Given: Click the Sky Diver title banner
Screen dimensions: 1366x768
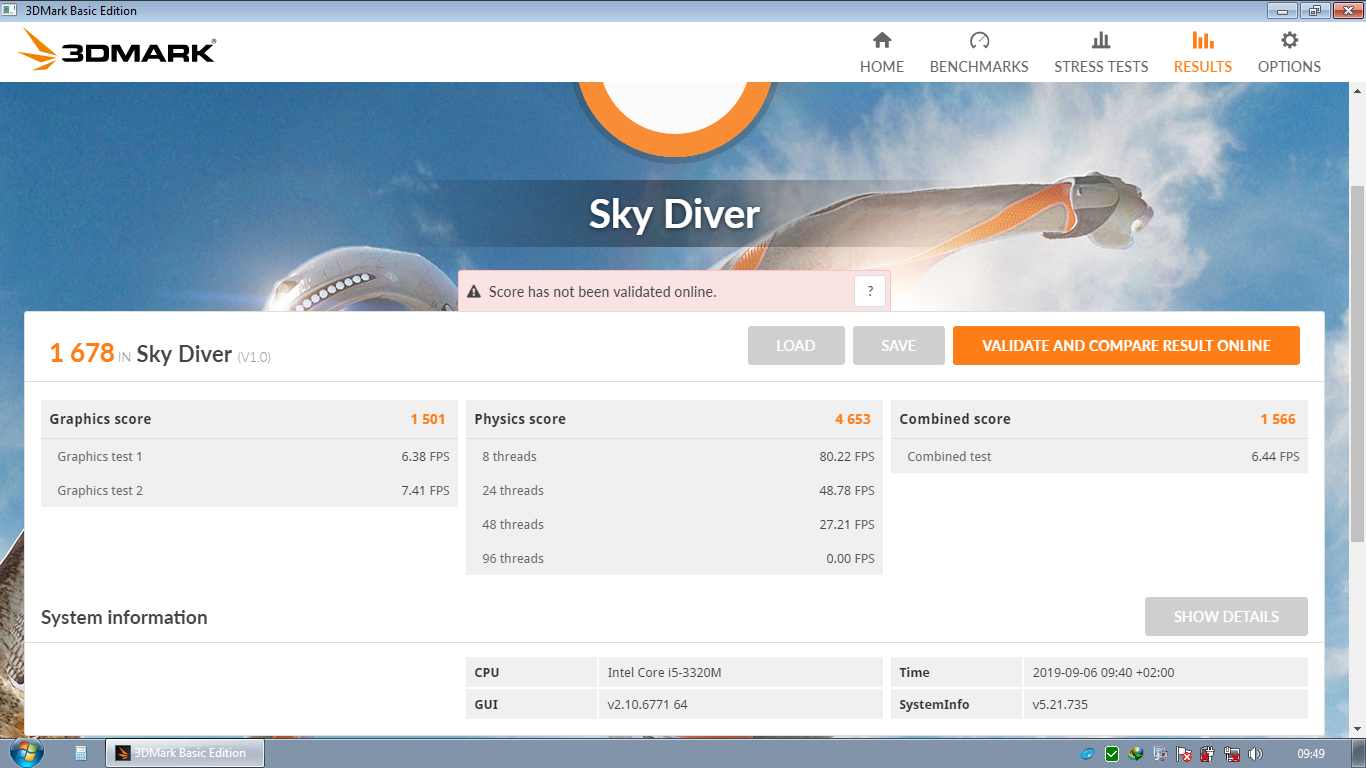Looking at the screenshot, I should coord(674,214).
